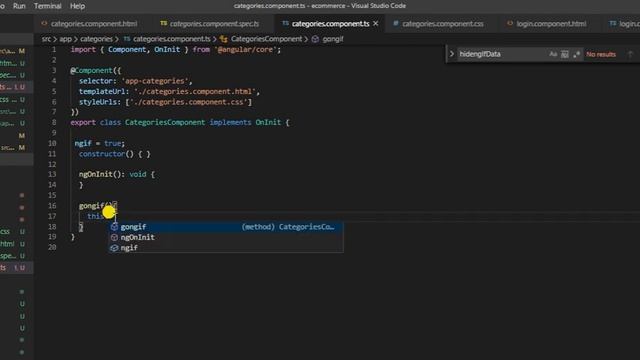Open the Run menu
The image size is (640, 360).
coord(19,6)
